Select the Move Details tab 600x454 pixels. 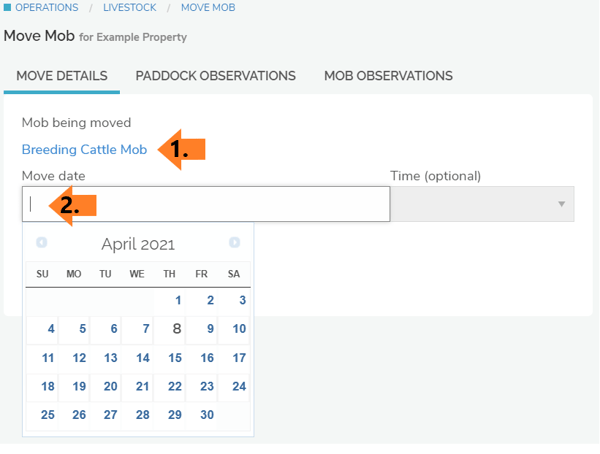tap(62, 76)
